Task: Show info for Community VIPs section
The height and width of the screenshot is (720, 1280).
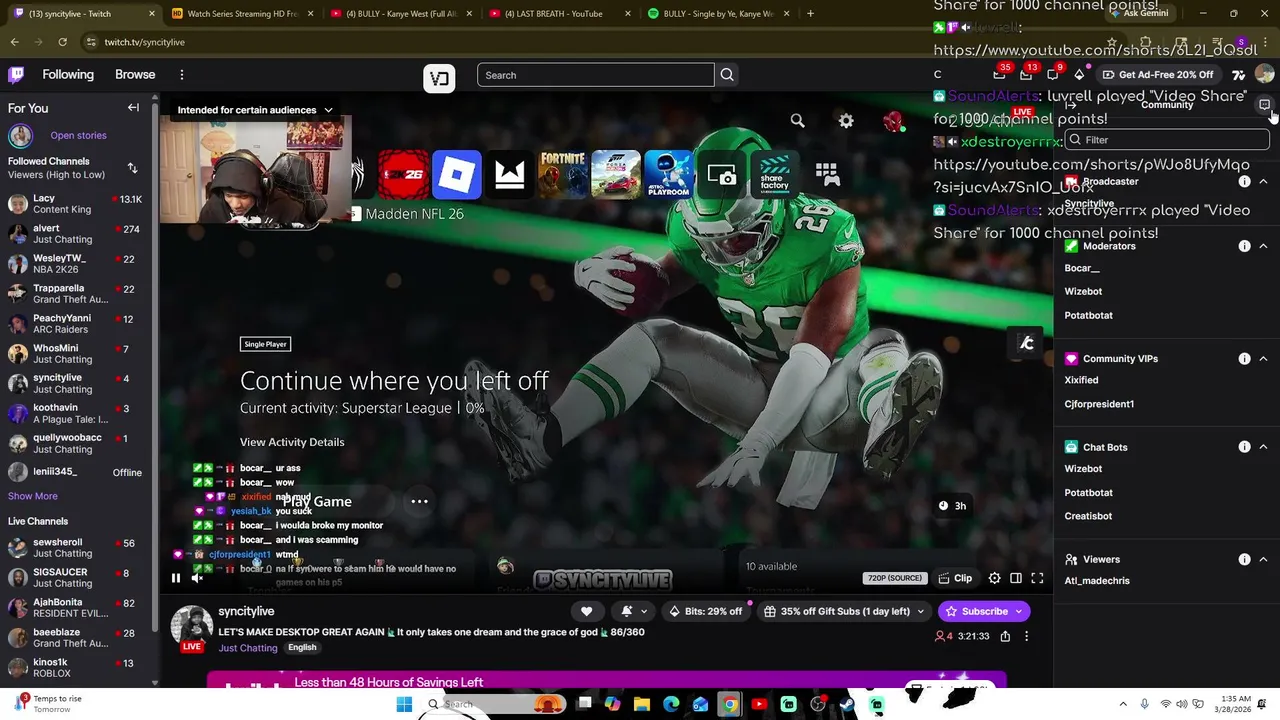Action: point(1244,359)
